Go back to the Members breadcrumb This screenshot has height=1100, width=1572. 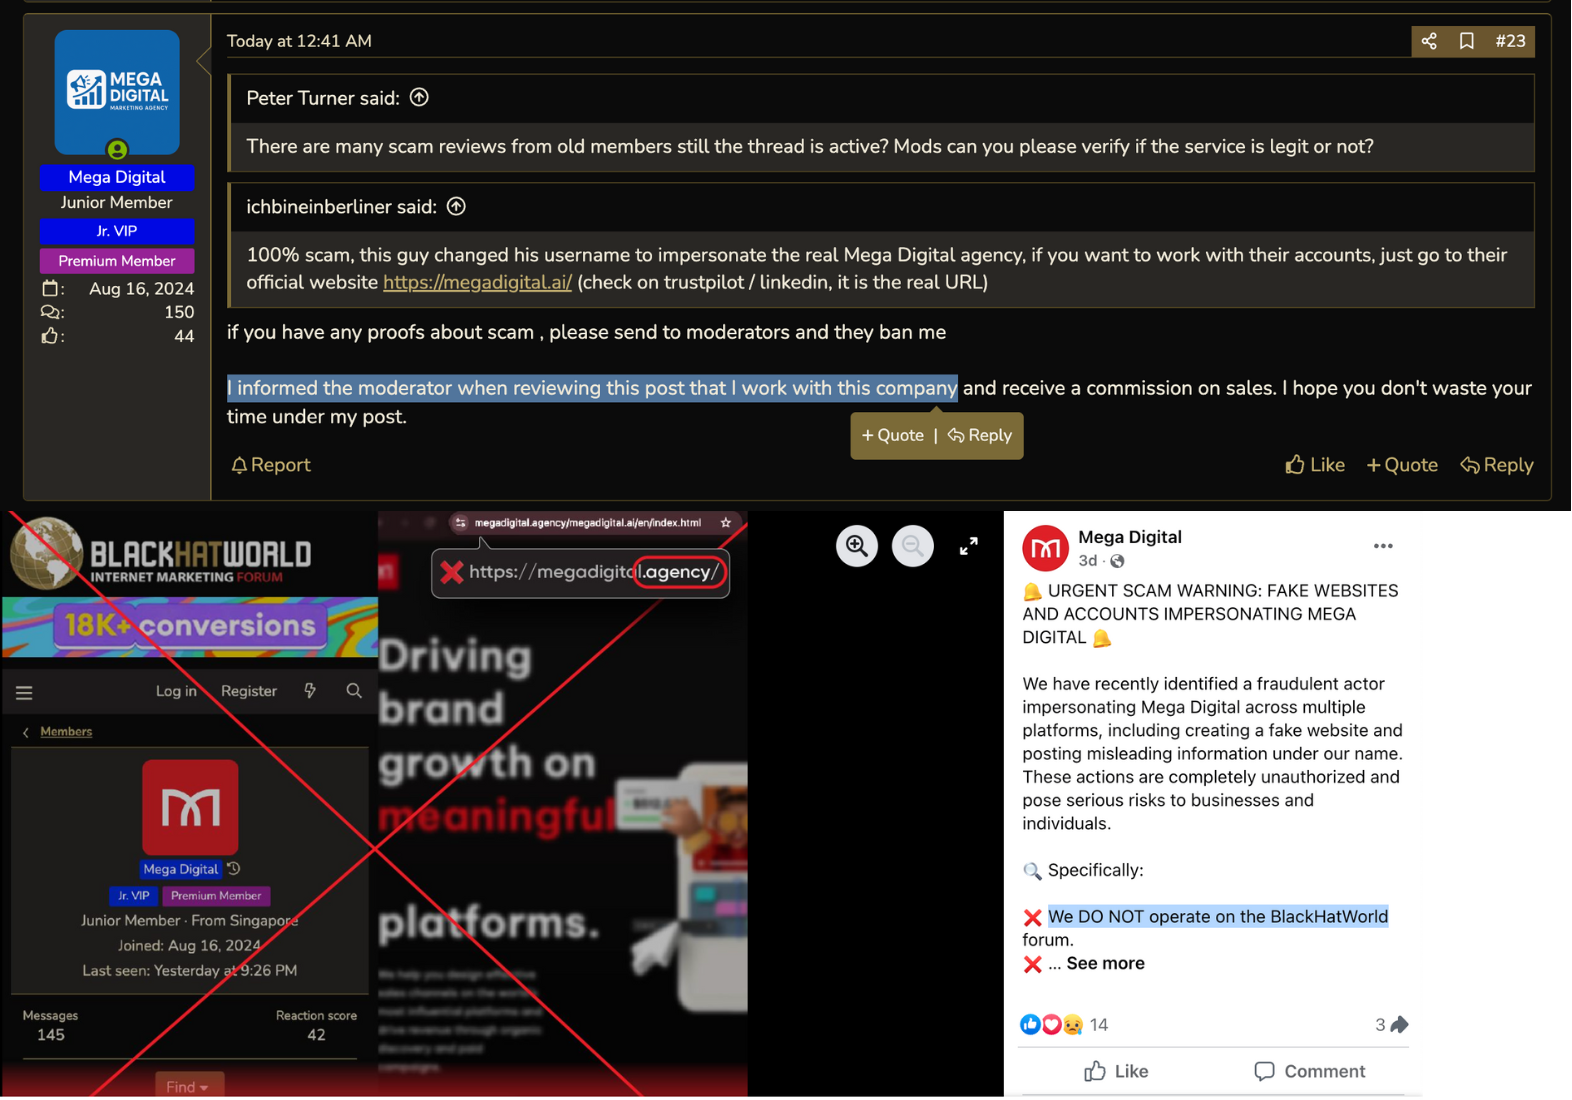click(x=66, y=732)
